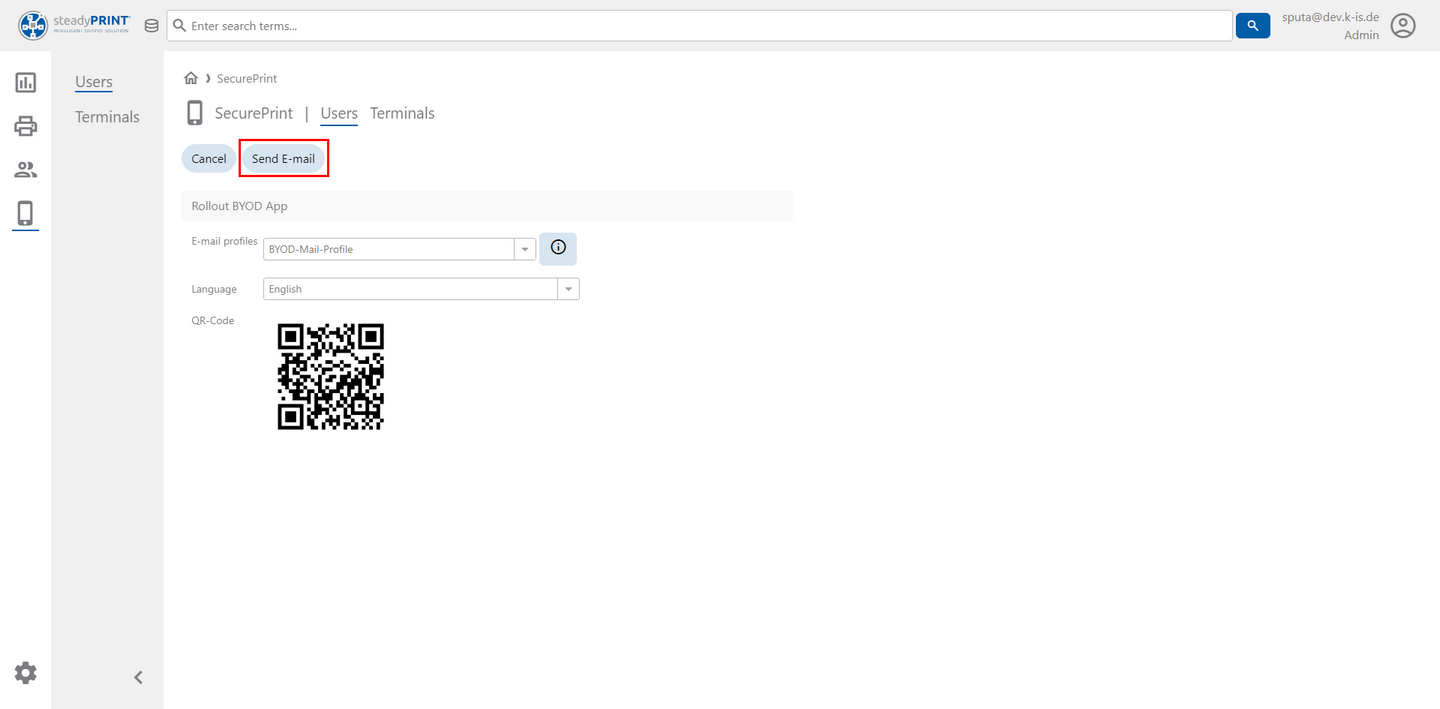1440x709 pixels.
Task: Click the Admin role label
Action: point(1361,35)
